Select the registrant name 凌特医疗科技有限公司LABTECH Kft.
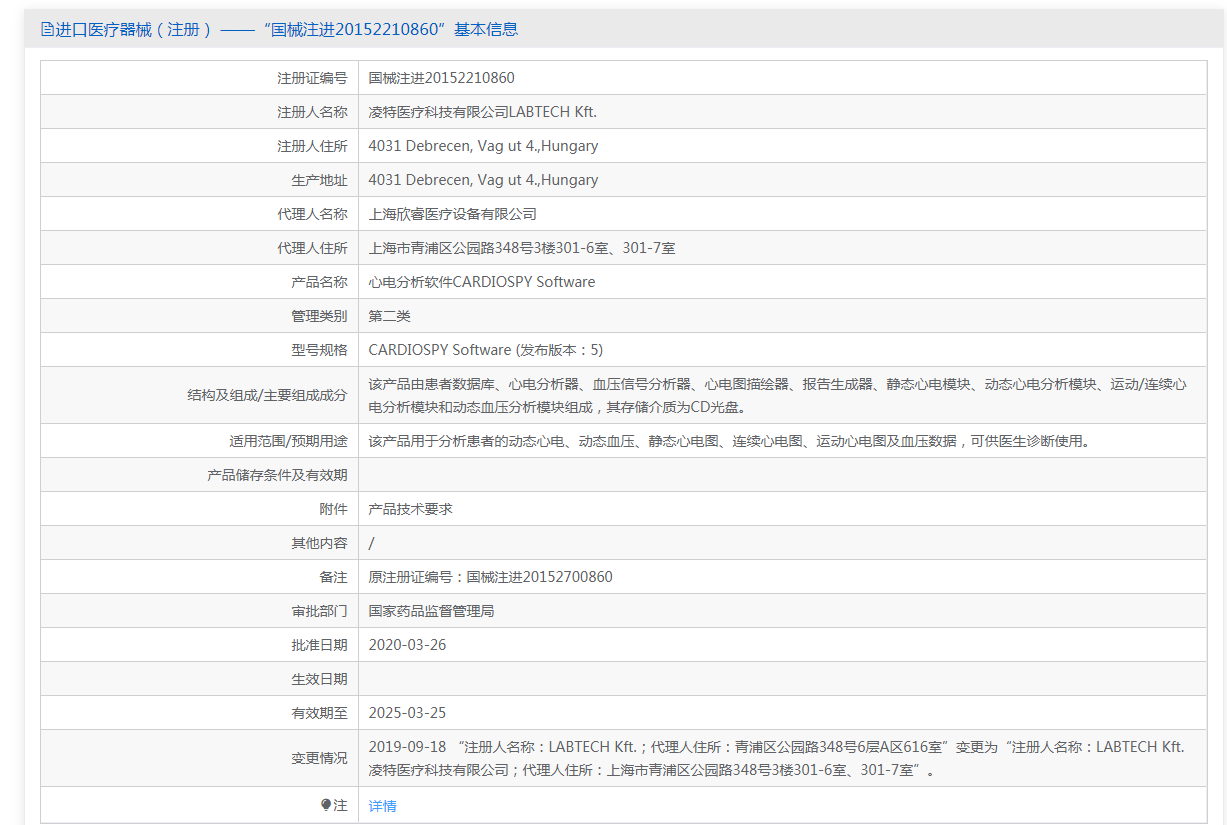 pyautogui.click(x=482, y=112)
